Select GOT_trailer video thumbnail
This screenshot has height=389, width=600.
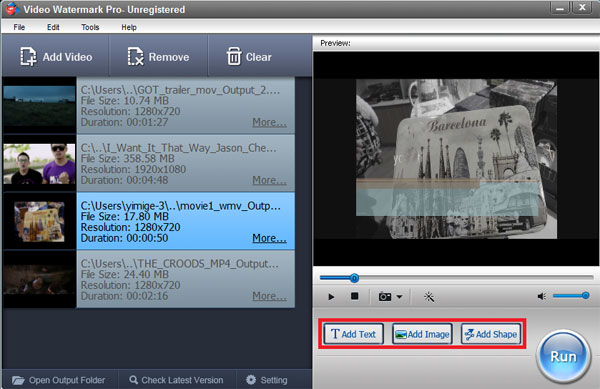click(x=39, y=106)
